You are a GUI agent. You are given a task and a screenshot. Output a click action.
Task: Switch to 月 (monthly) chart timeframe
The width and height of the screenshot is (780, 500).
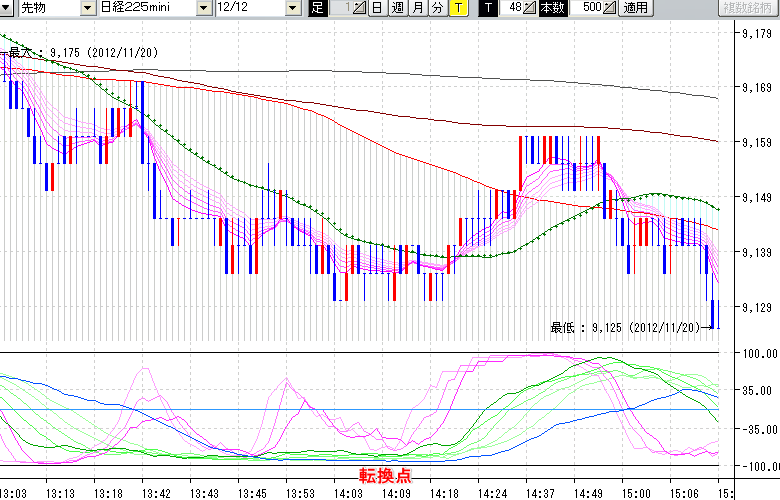point(417,8)
